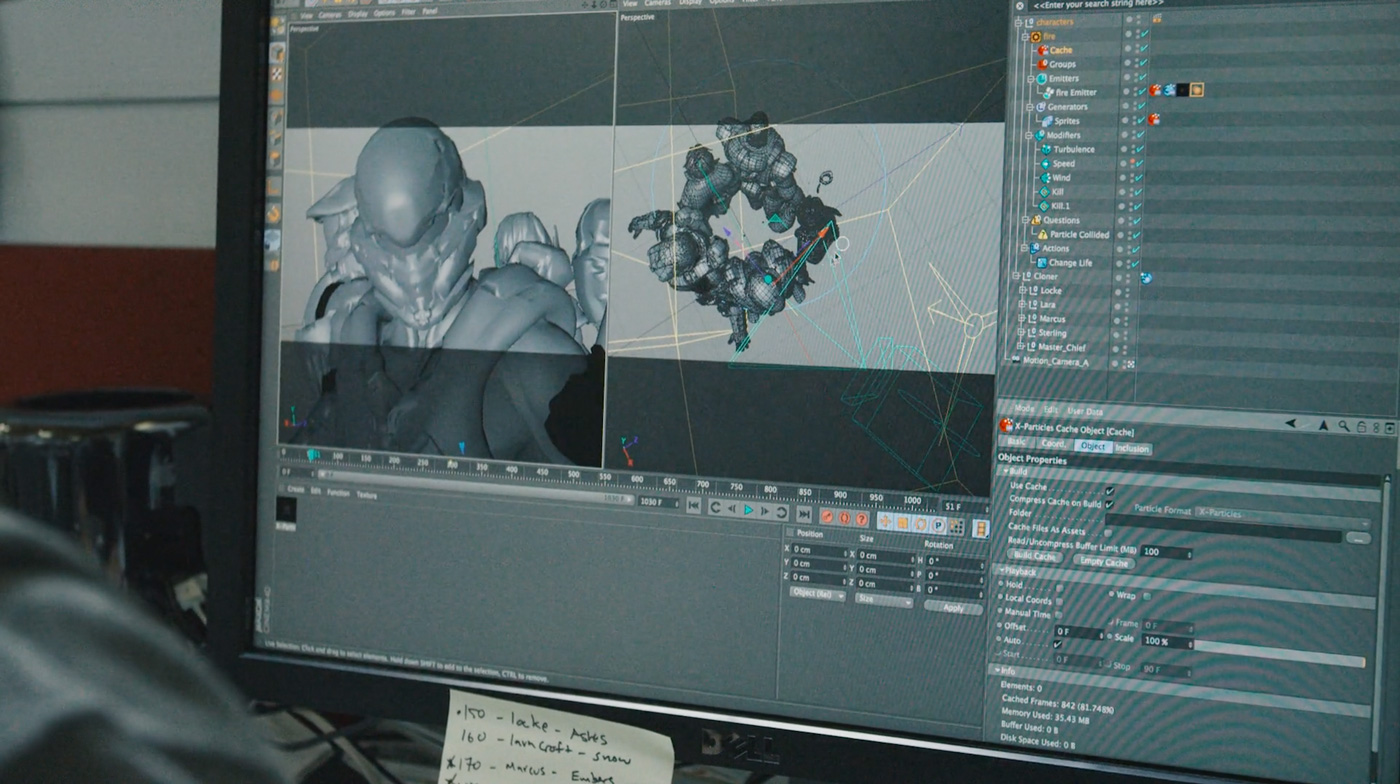Toggle the enable checkmark on Wind row
This screenshot has width=1400, height=784.
tap(1140, 177)
